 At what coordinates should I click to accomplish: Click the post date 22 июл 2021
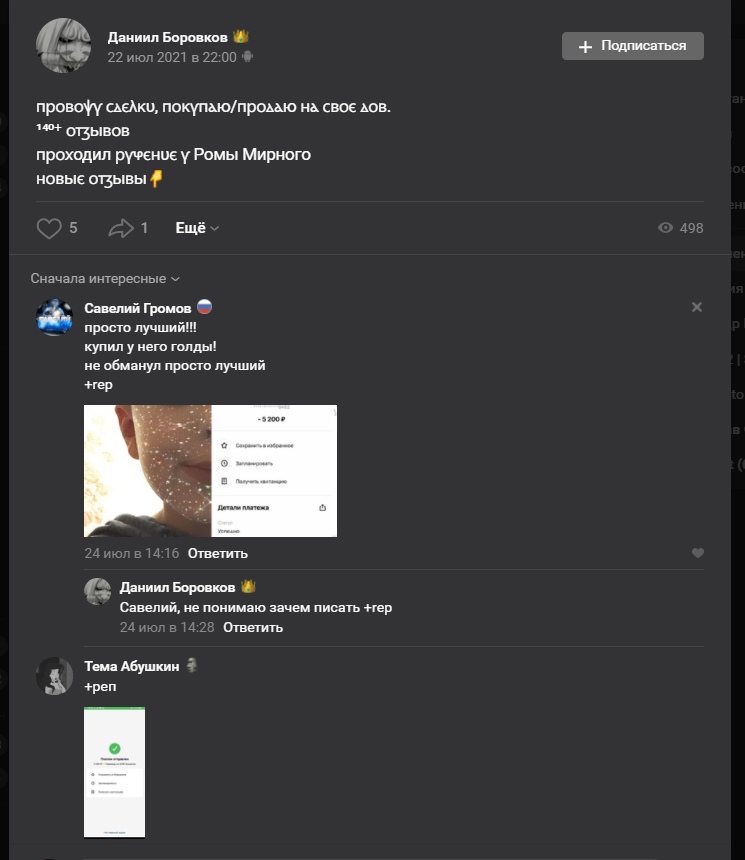(x=172, y=57)
